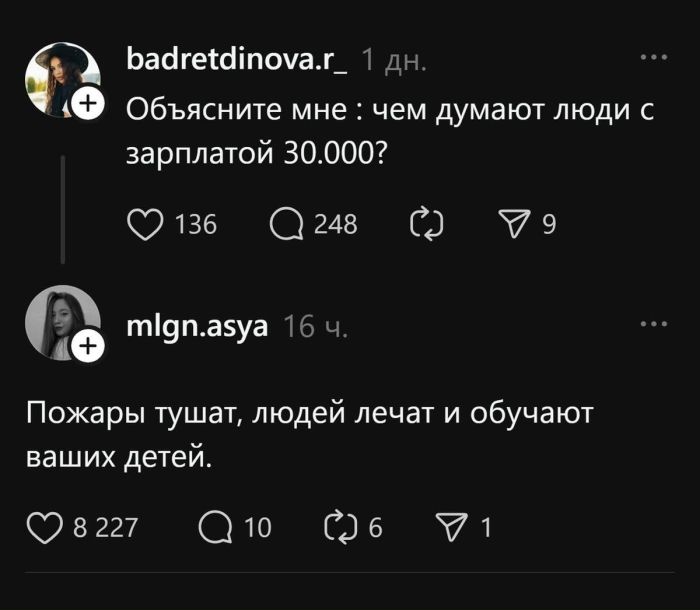This screenshot has height=610, width=700.
Task: Open more options menu for badretdinova.r_ post
Action: [653, 58]
